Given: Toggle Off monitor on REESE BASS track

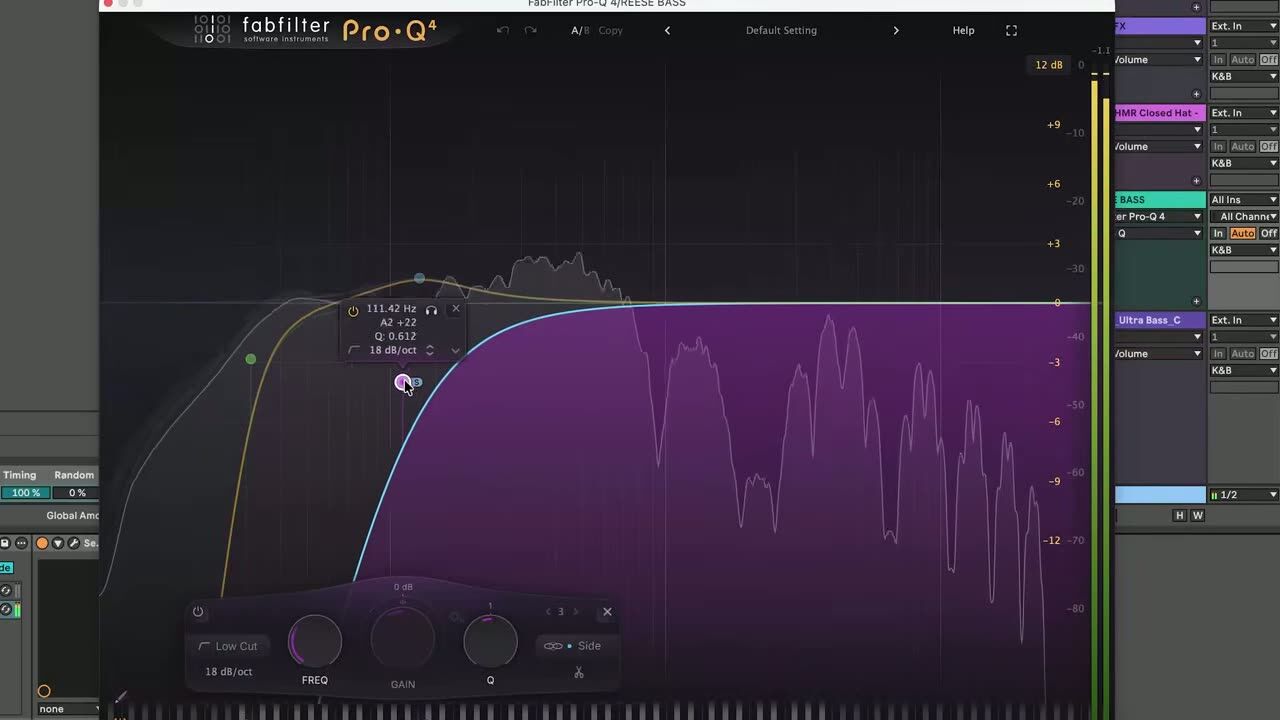Looking at the screenshot, I should coord(1268,233).
